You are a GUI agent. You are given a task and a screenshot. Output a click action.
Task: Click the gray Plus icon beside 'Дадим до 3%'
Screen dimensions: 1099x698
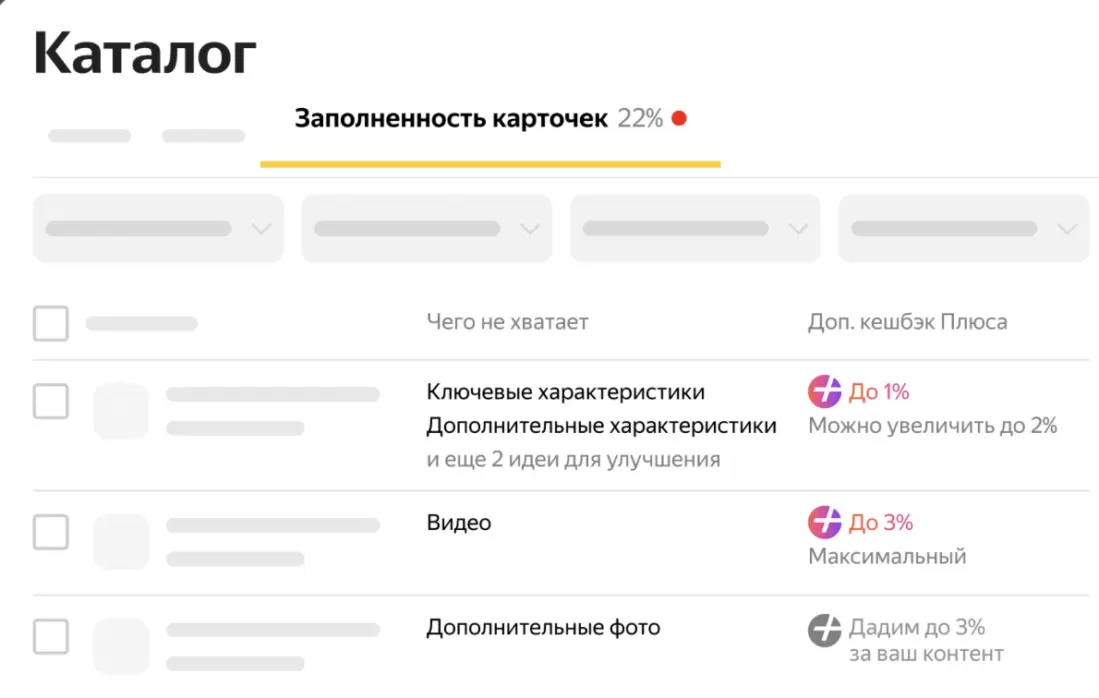[825, 629]
